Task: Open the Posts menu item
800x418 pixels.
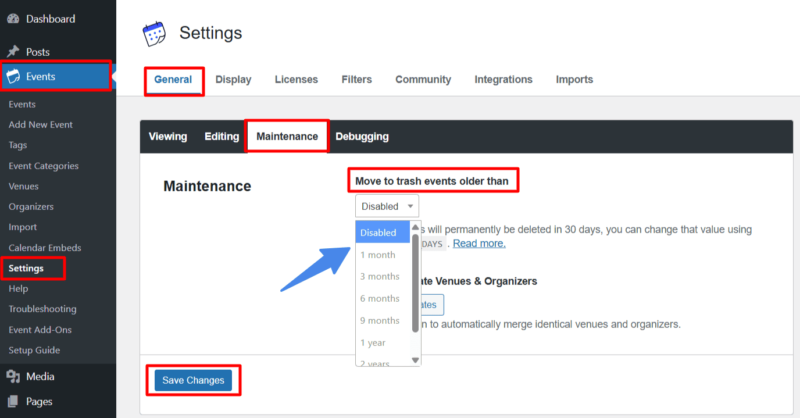Action: click(38, 52)
